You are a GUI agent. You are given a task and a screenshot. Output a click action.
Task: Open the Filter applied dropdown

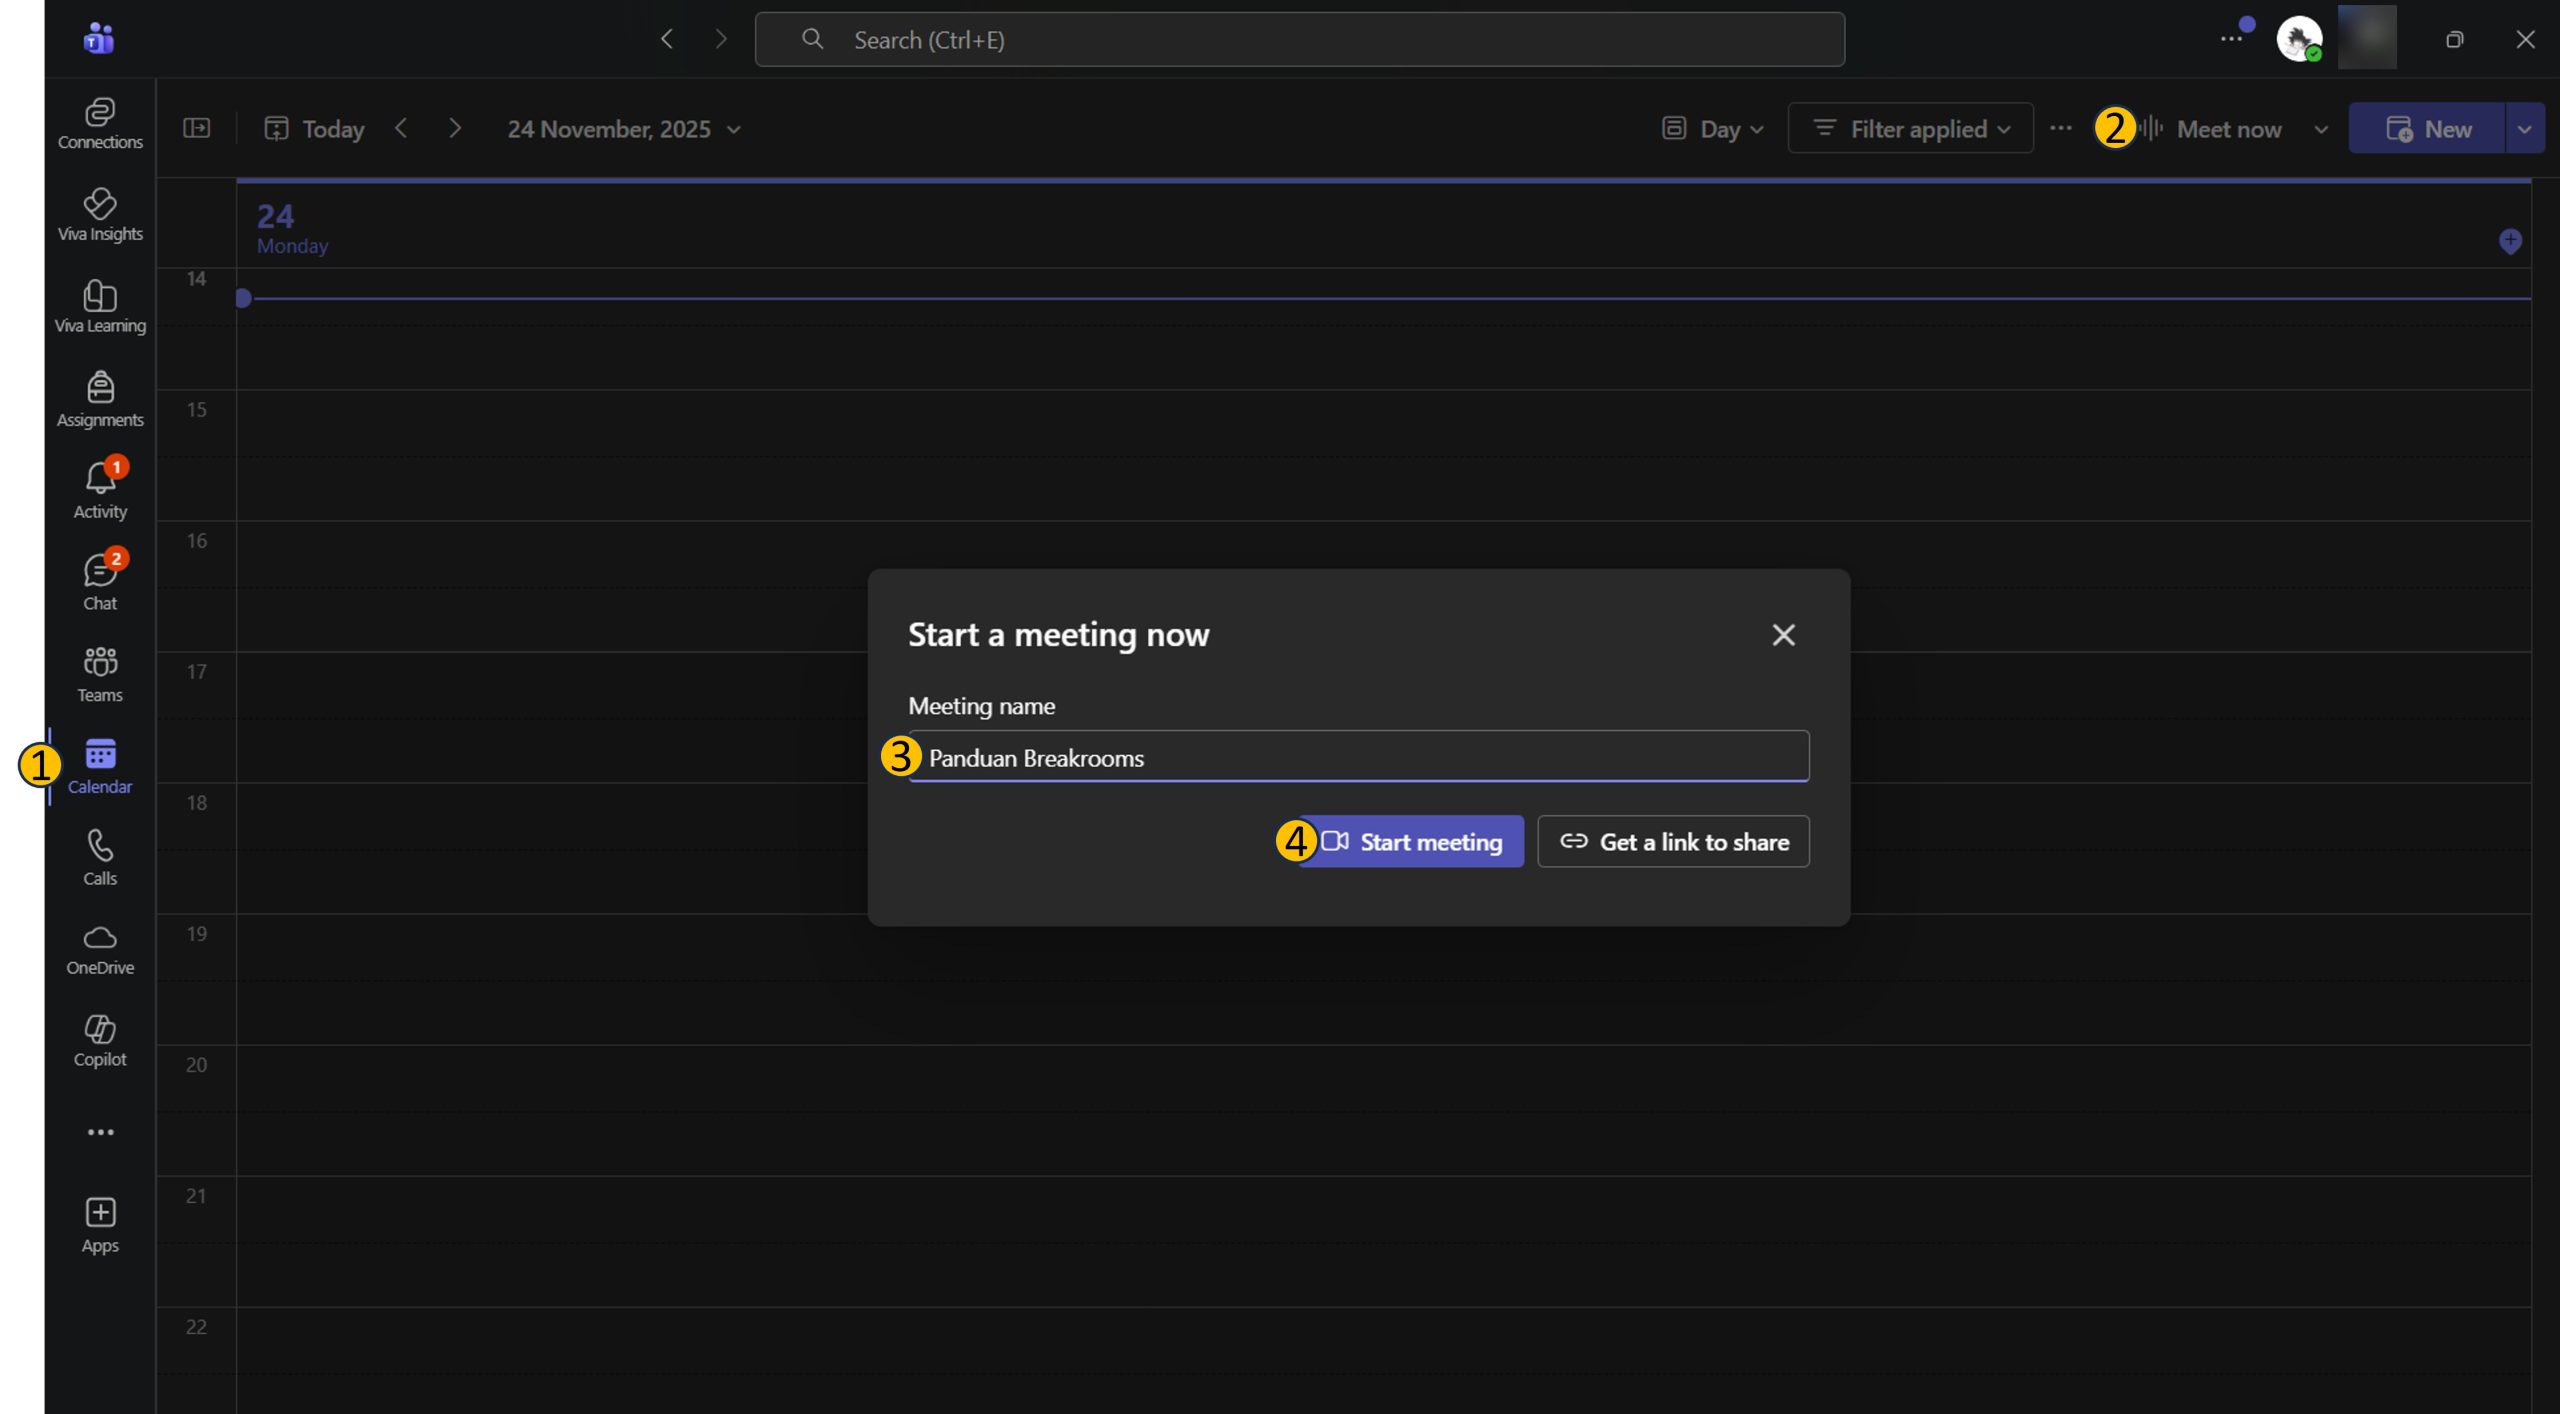click(x=1910, y=129)
